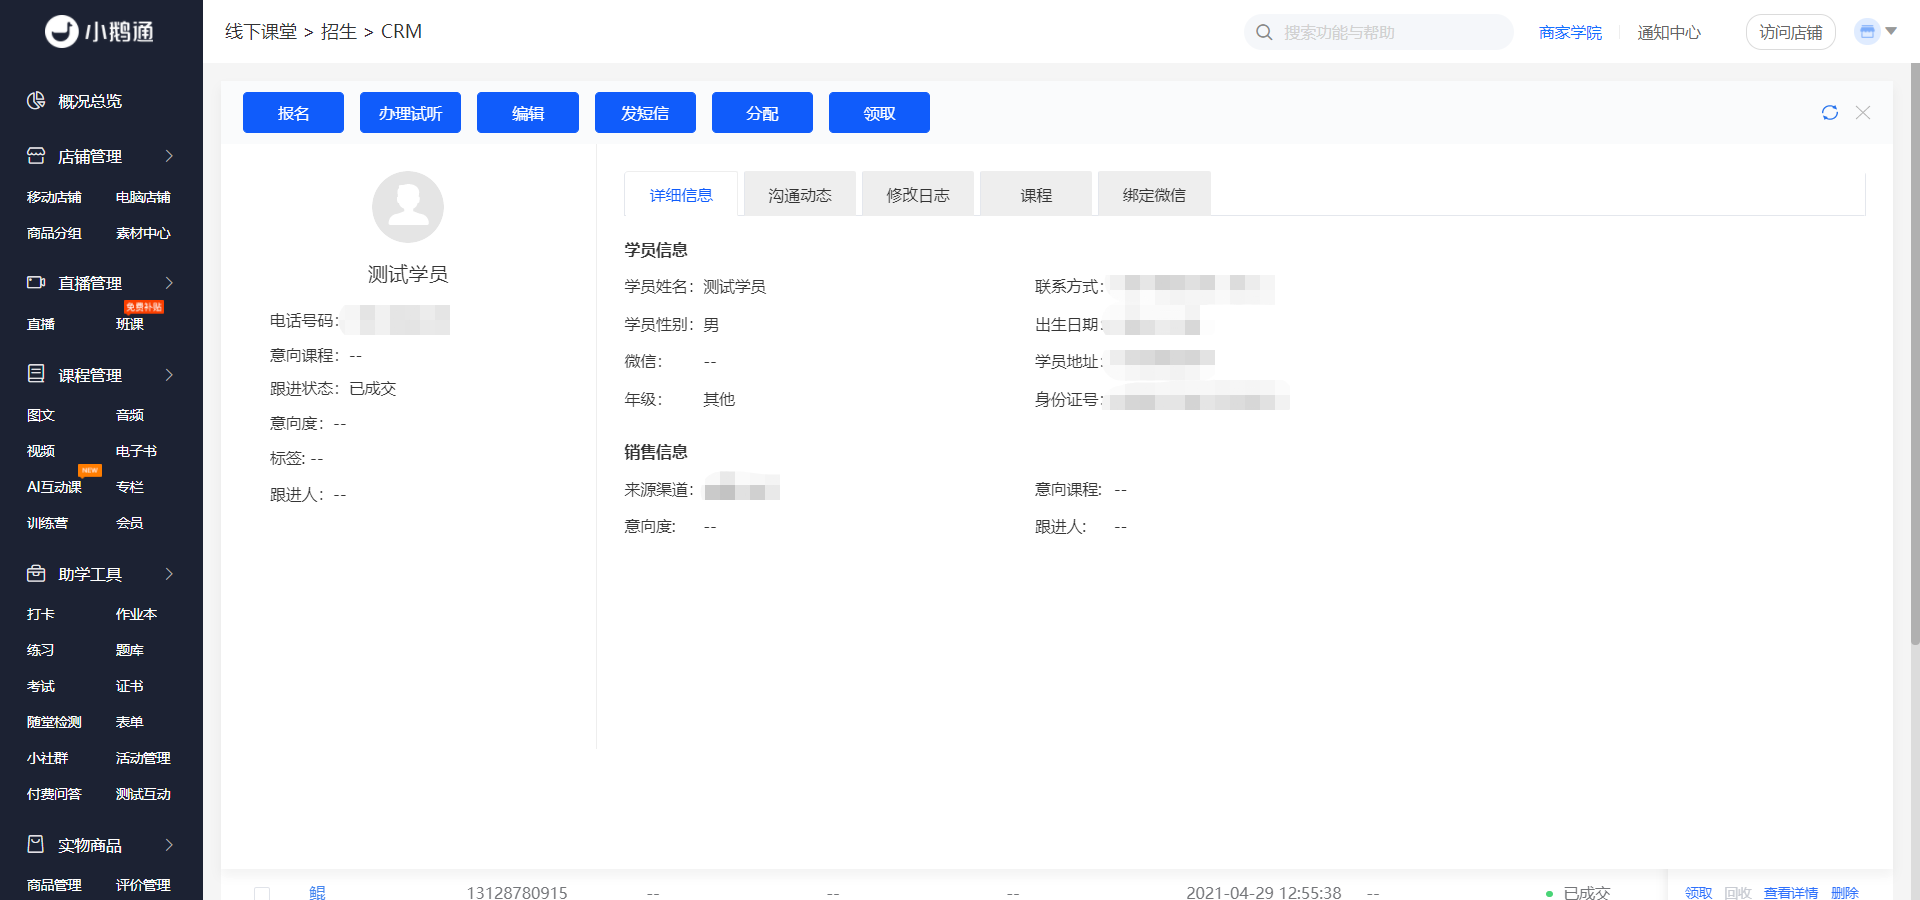The width and height of the screenshot is (1920, 900).
Task: Click the page vertical scrollbar
Action: pos(1914,354)
